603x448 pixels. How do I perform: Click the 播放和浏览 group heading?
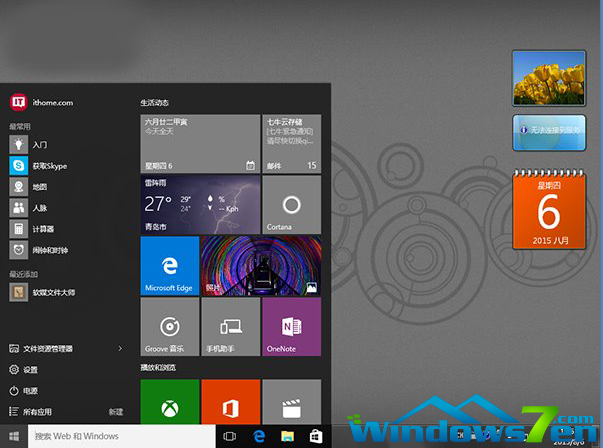(x=158, y=368)
